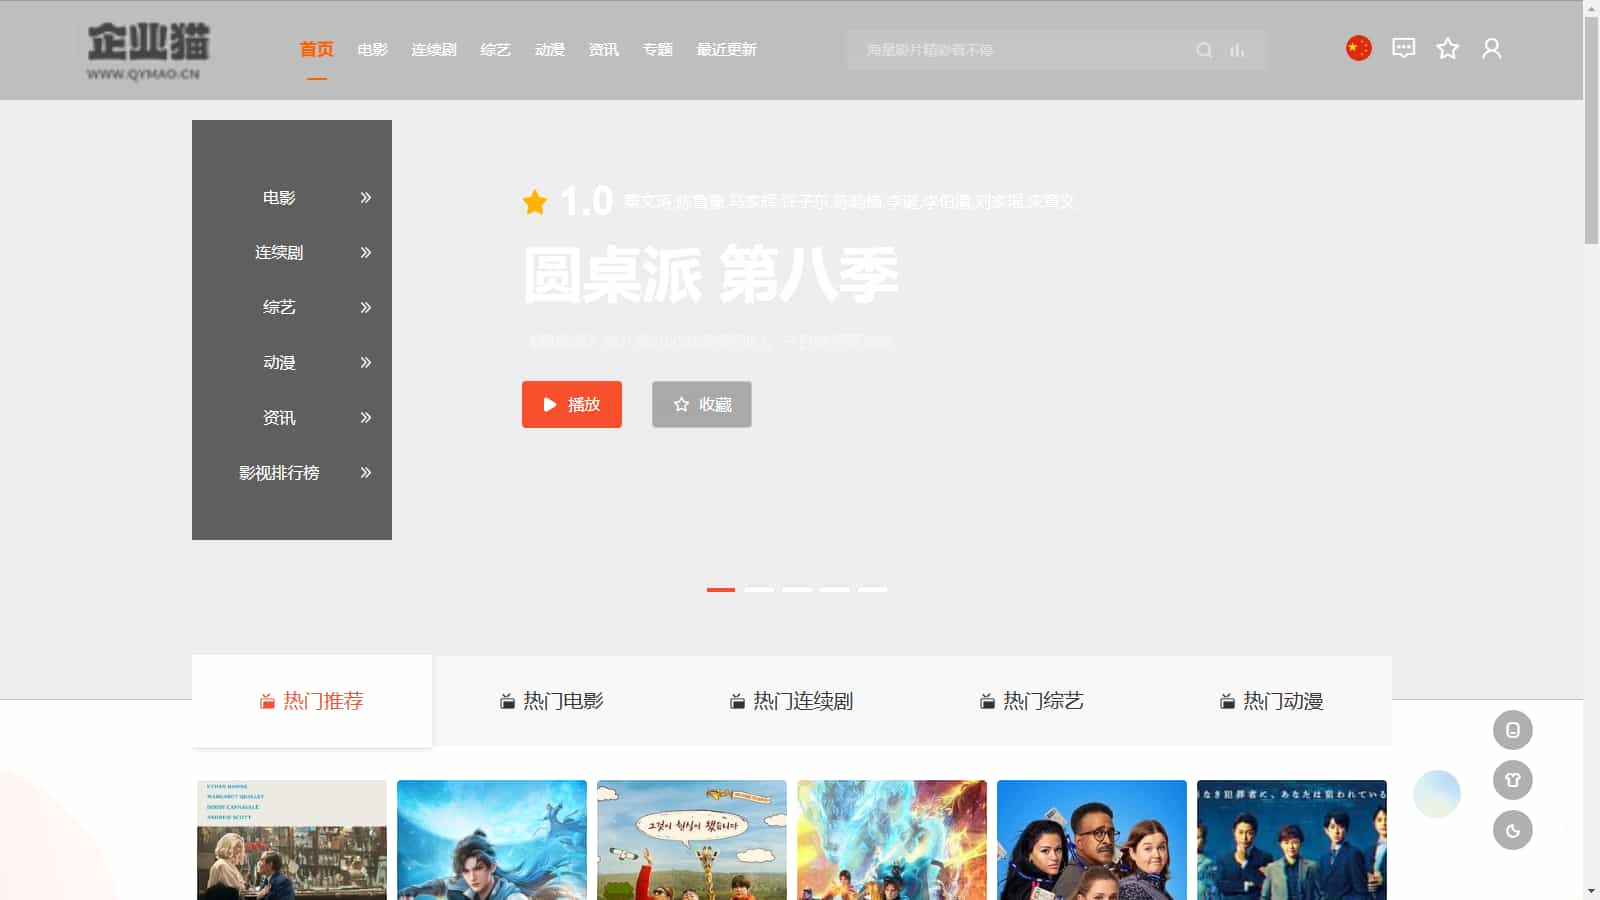Click the user account profile icon

tap(1491, 48)
